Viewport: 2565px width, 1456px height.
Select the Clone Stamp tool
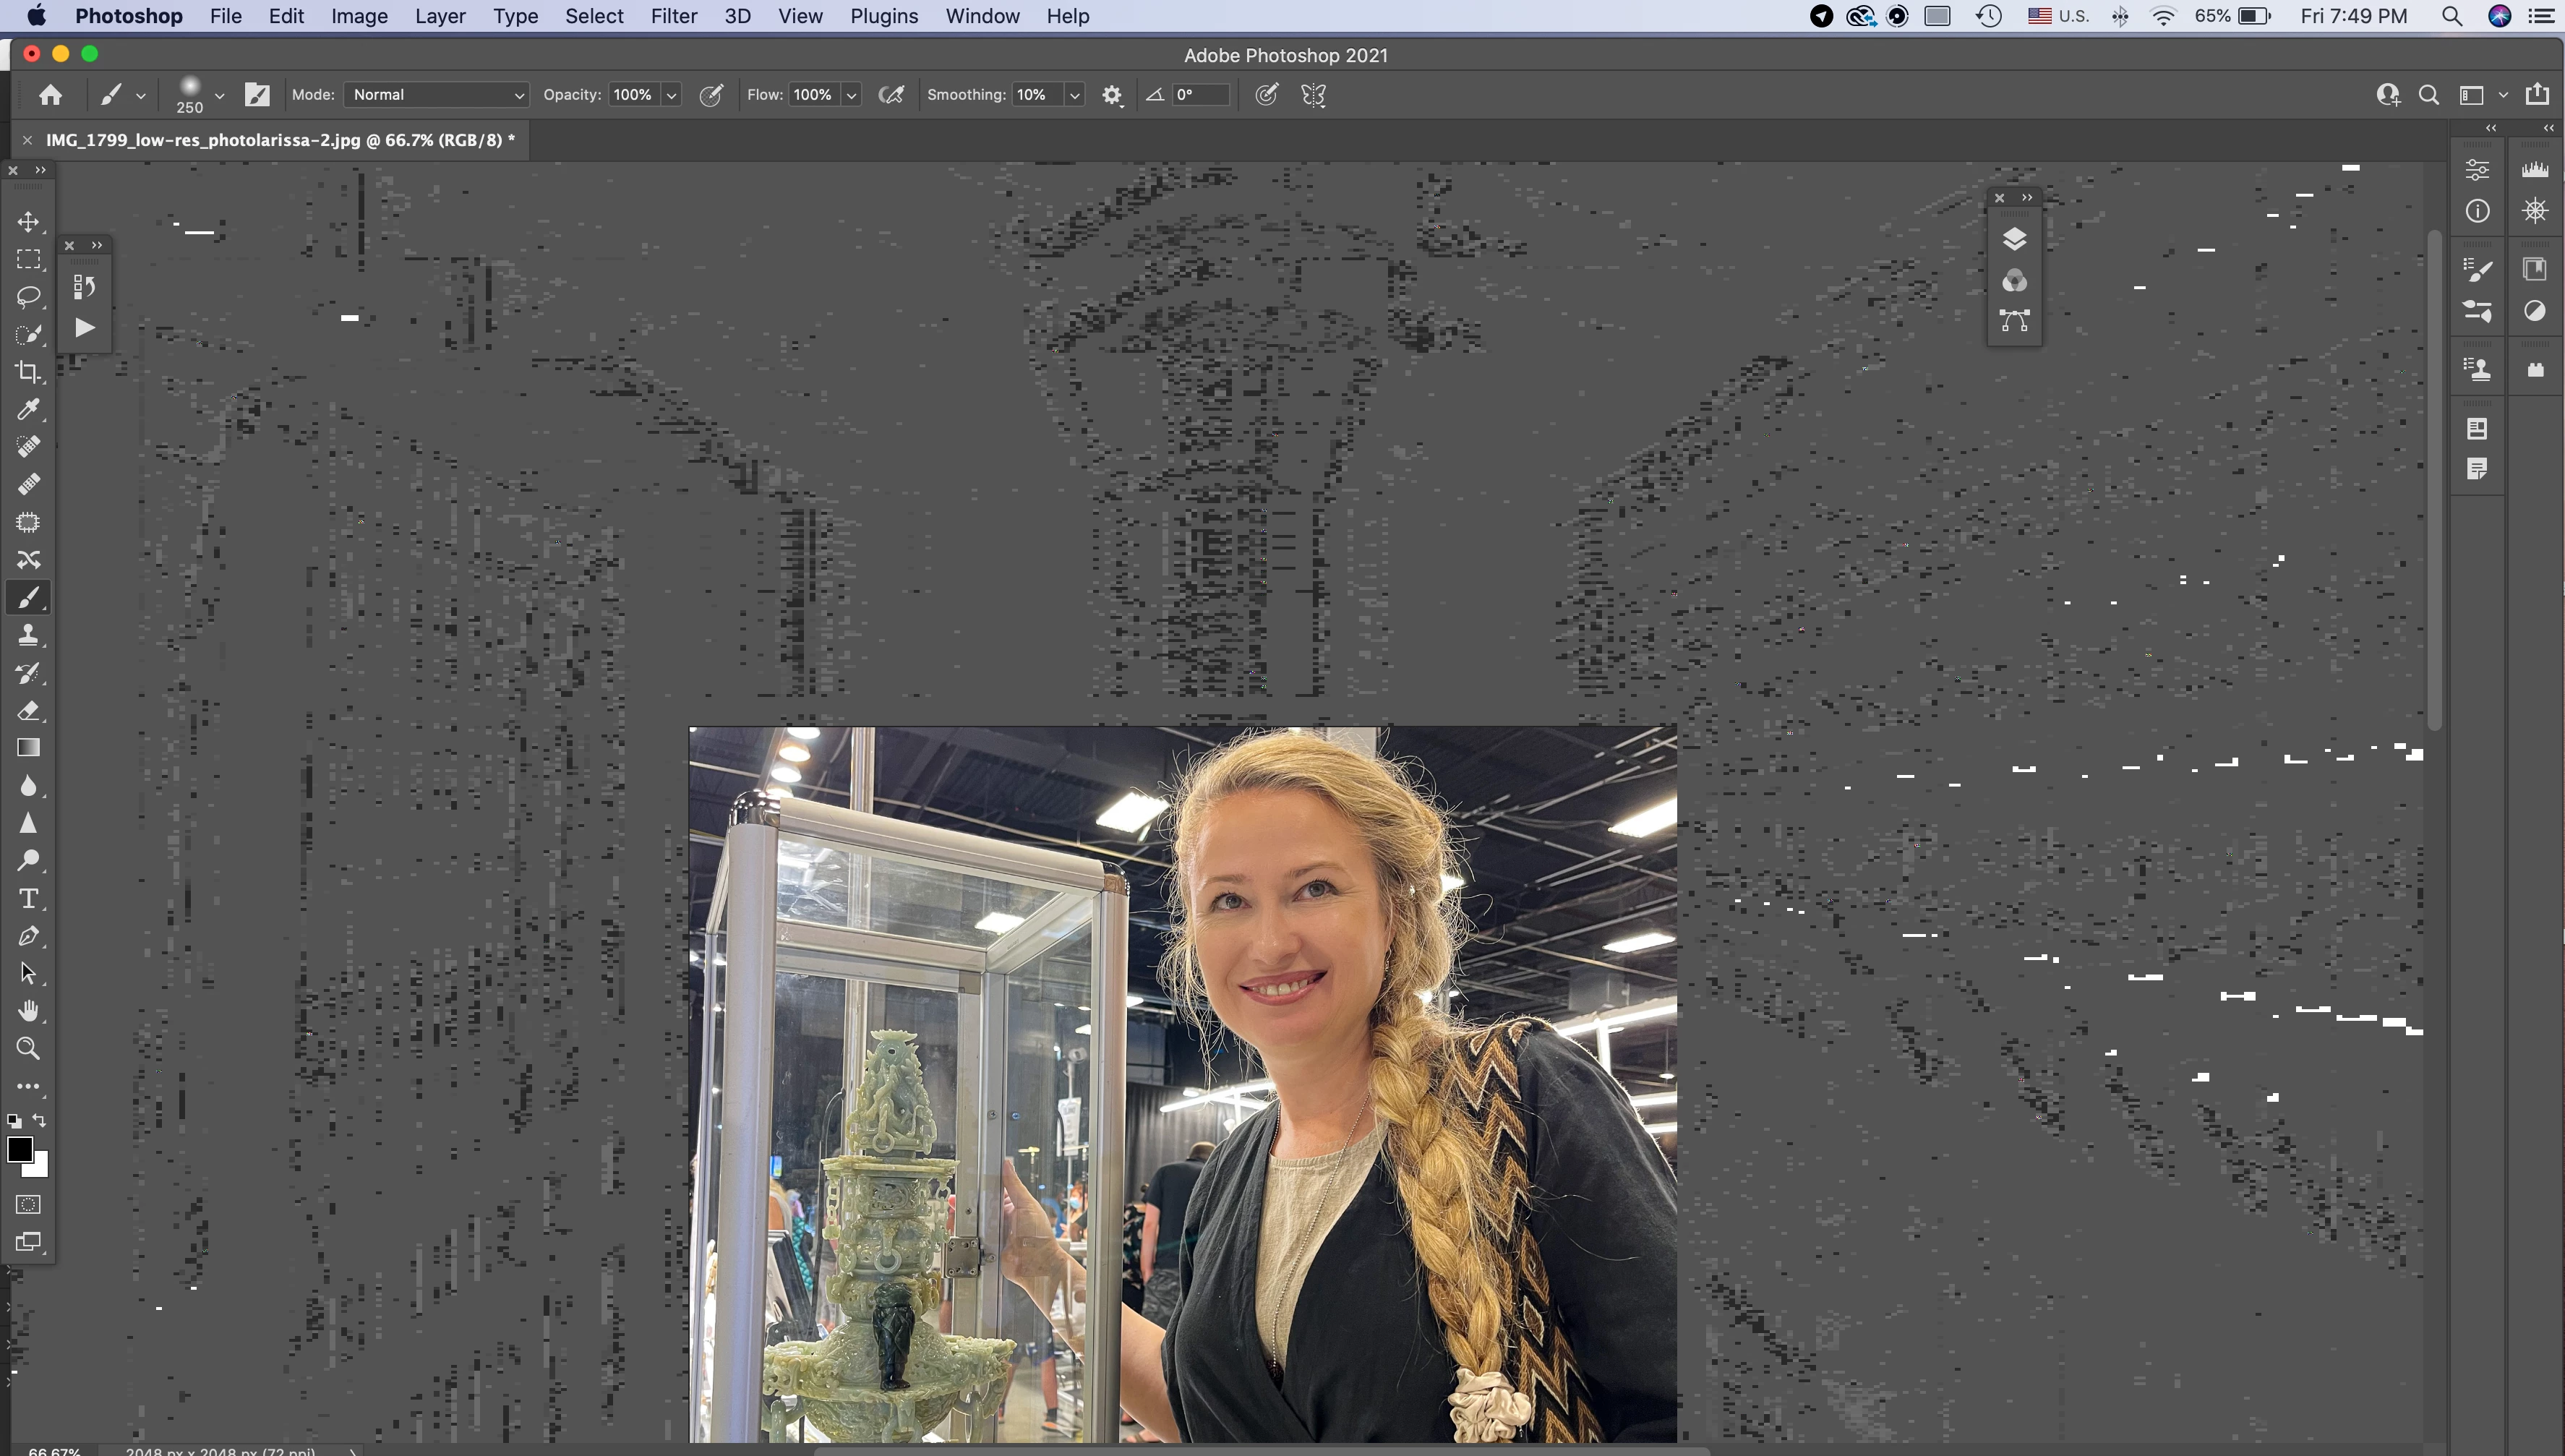28,635
